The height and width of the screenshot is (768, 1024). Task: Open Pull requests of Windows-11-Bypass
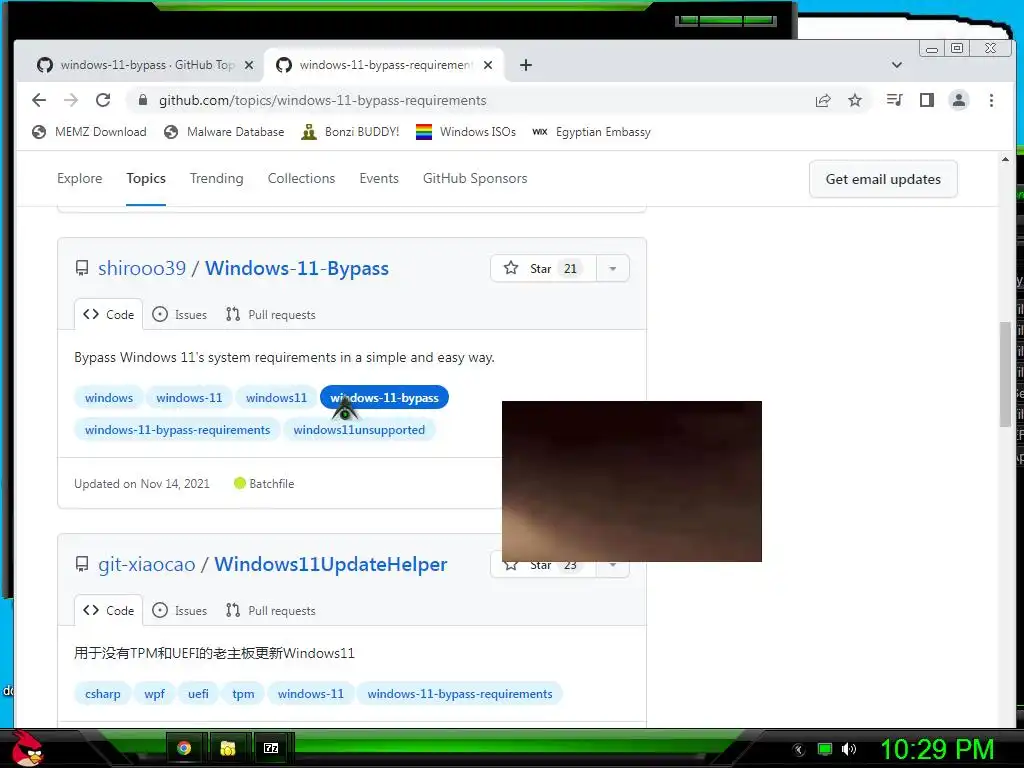tap(270, 315)
